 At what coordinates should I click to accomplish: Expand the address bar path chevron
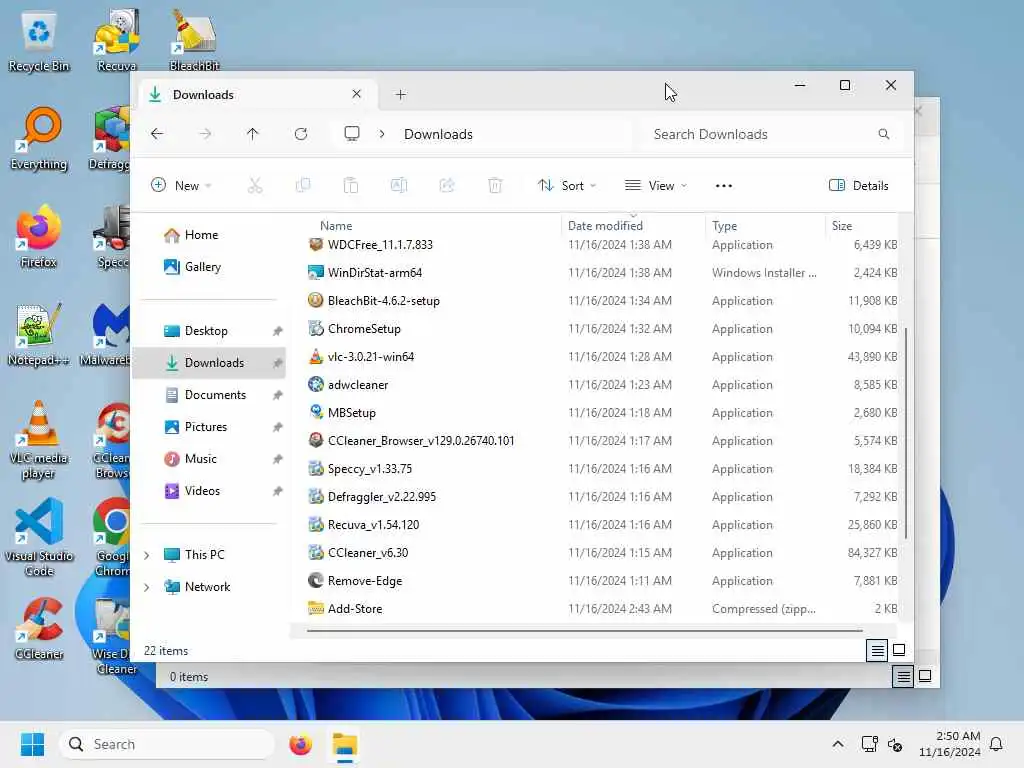(382, 134)
